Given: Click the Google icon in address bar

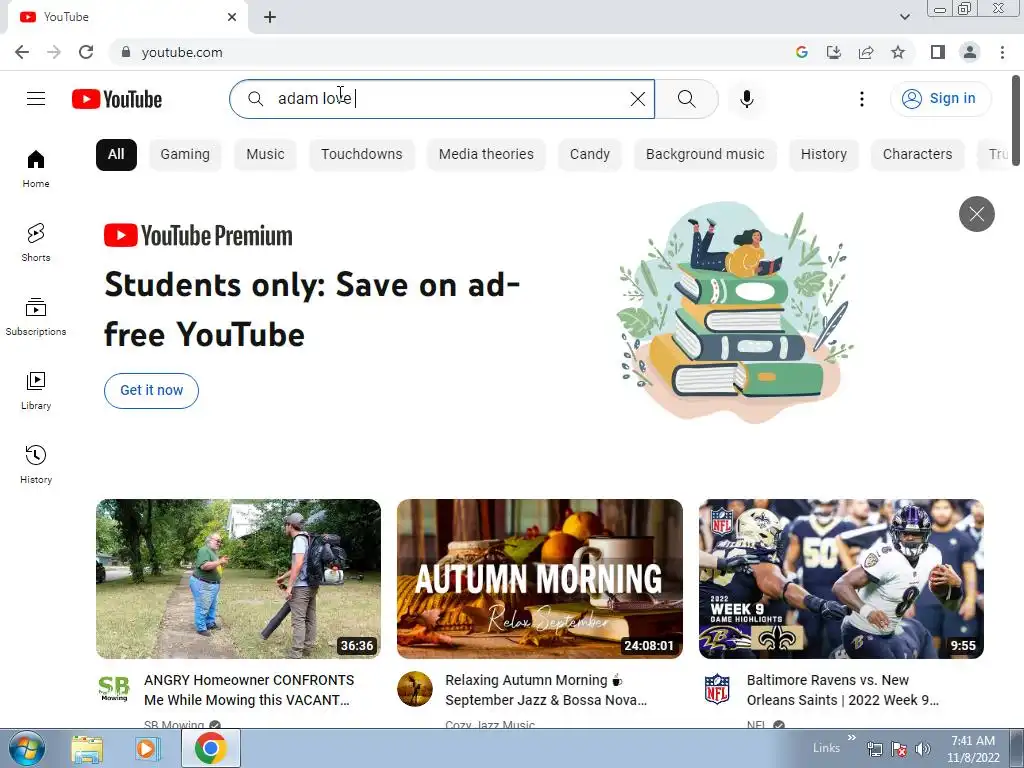Looking at the screenshot, I should (802, 52).
